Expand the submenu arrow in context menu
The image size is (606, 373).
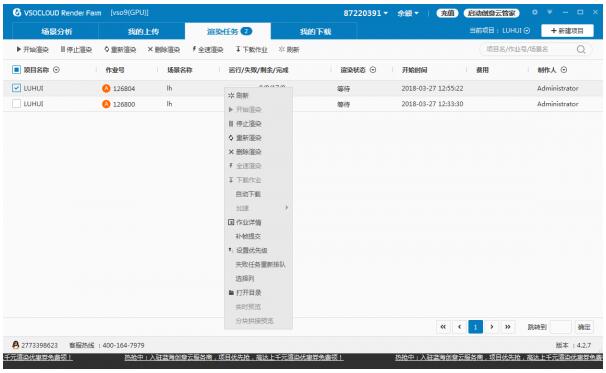(x=286, y=208)
